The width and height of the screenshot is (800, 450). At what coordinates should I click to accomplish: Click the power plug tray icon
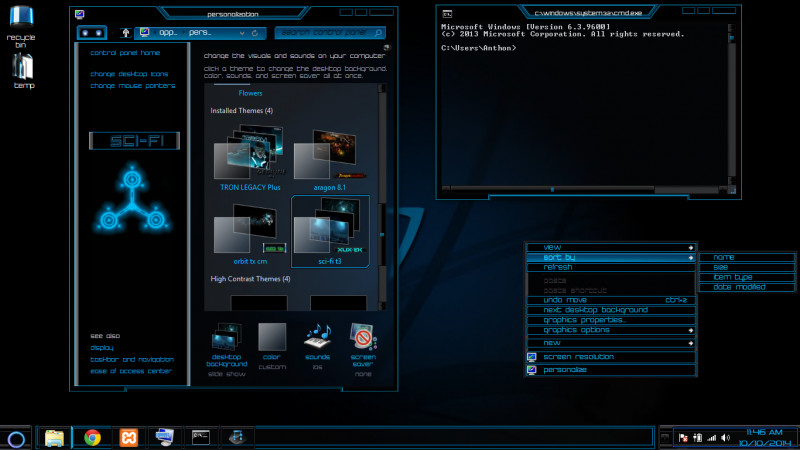tap(697, 438)
